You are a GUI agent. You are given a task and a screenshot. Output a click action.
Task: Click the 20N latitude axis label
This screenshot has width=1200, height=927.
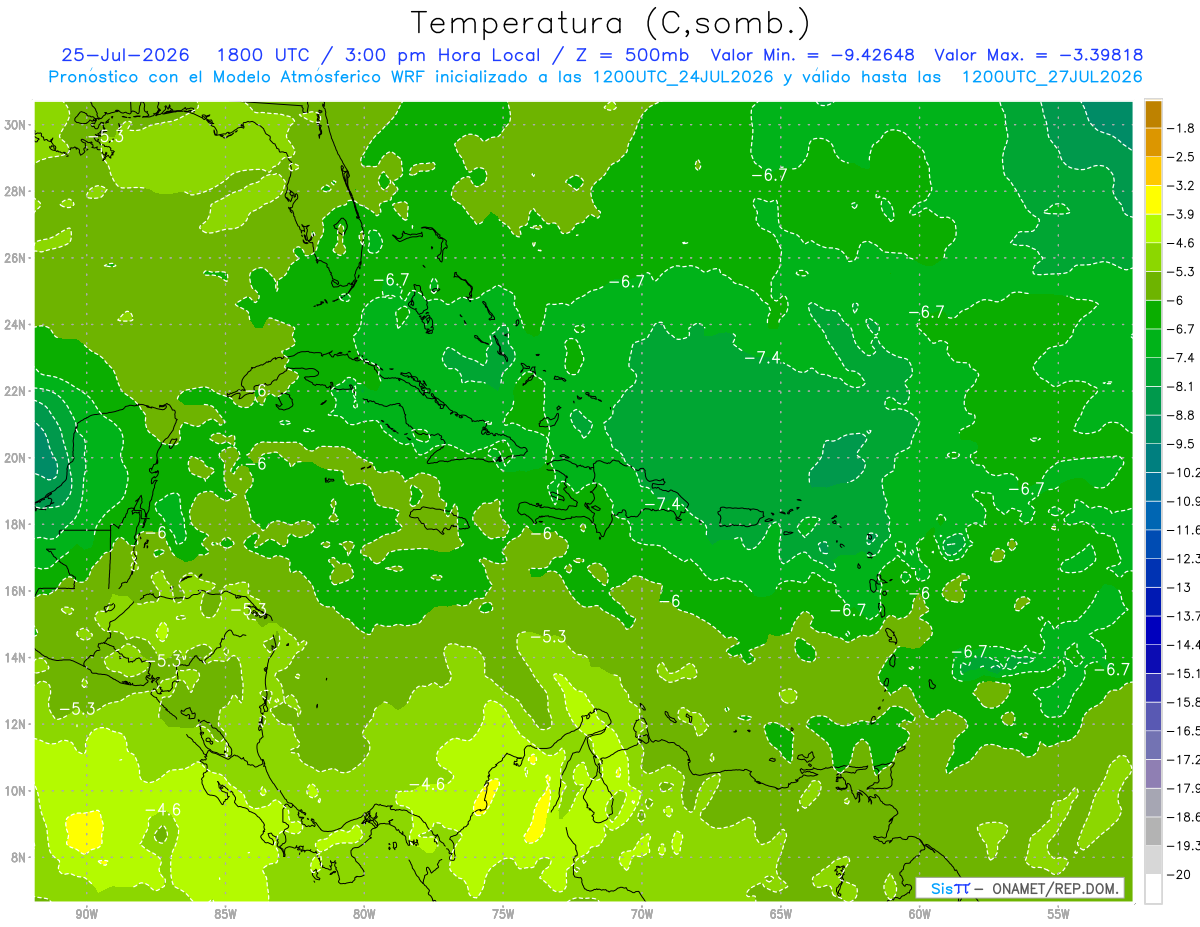coord(17,458)
